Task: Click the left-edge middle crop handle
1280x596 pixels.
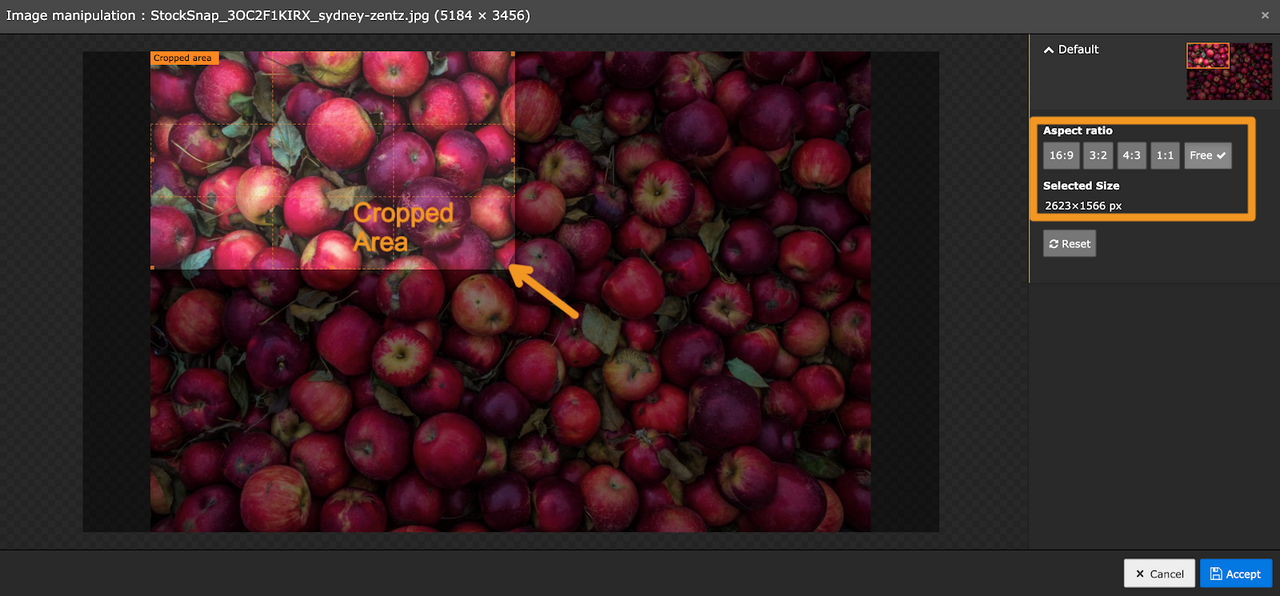Action: point(152,160)
